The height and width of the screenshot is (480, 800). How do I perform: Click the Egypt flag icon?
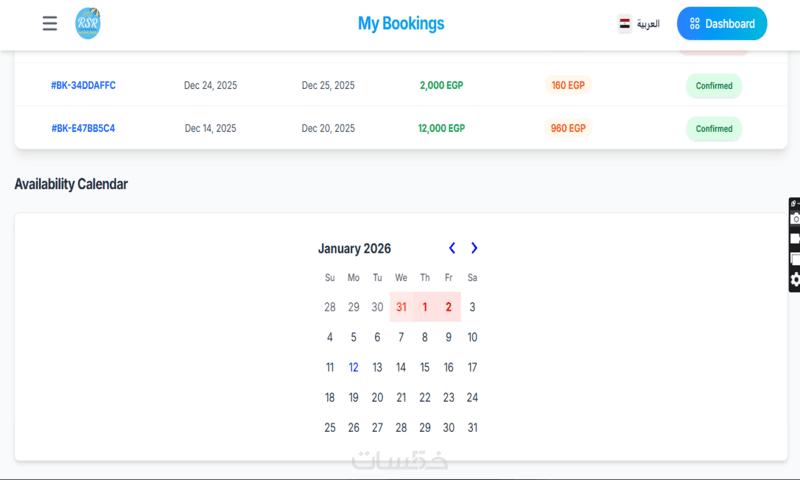coord(624,24)
